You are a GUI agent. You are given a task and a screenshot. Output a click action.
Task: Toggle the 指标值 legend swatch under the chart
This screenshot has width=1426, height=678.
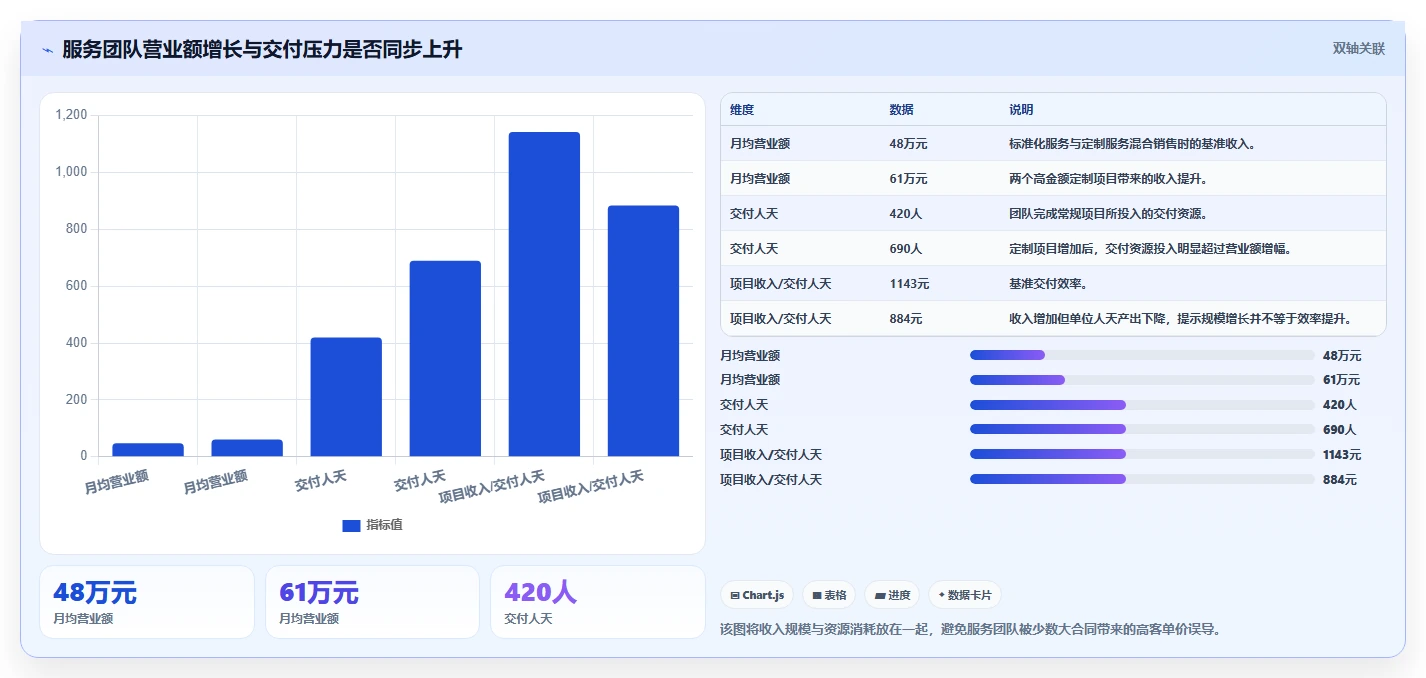pos(351,525)
